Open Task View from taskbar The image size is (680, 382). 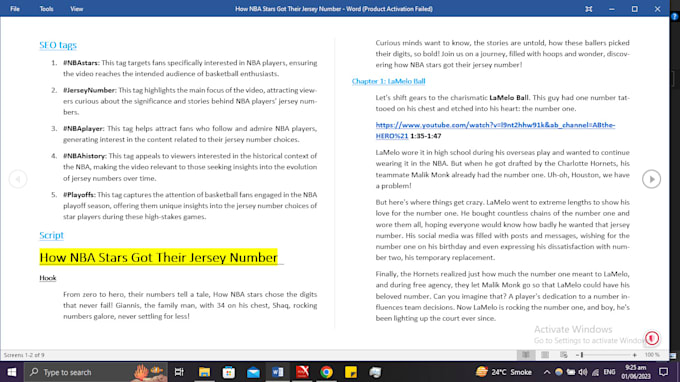coord(179,372)
